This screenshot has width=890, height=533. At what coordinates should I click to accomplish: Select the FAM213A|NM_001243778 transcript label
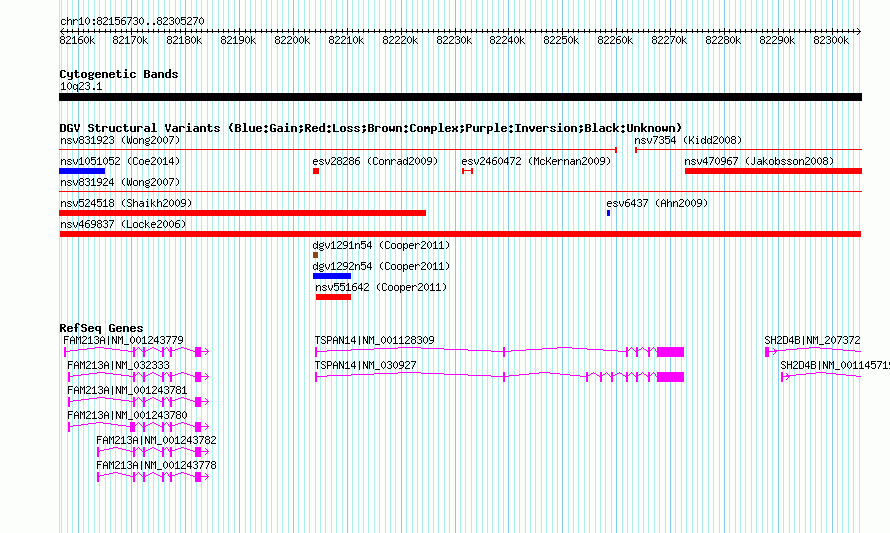(x=156, y=465)
